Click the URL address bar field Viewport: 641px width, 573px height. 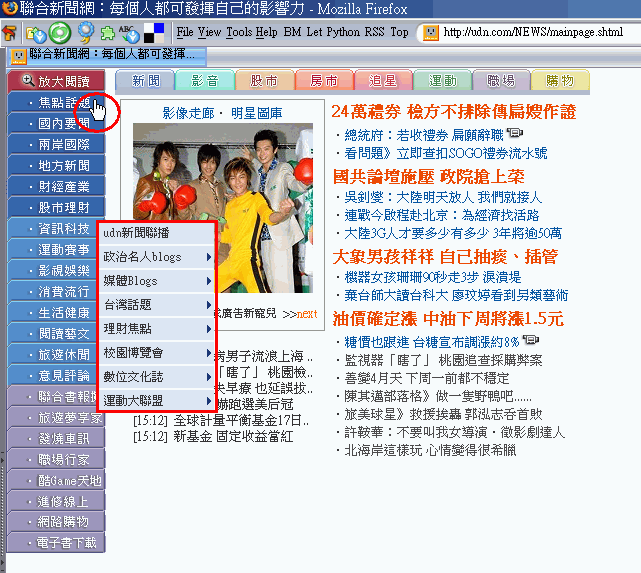(x=531, y=33)
